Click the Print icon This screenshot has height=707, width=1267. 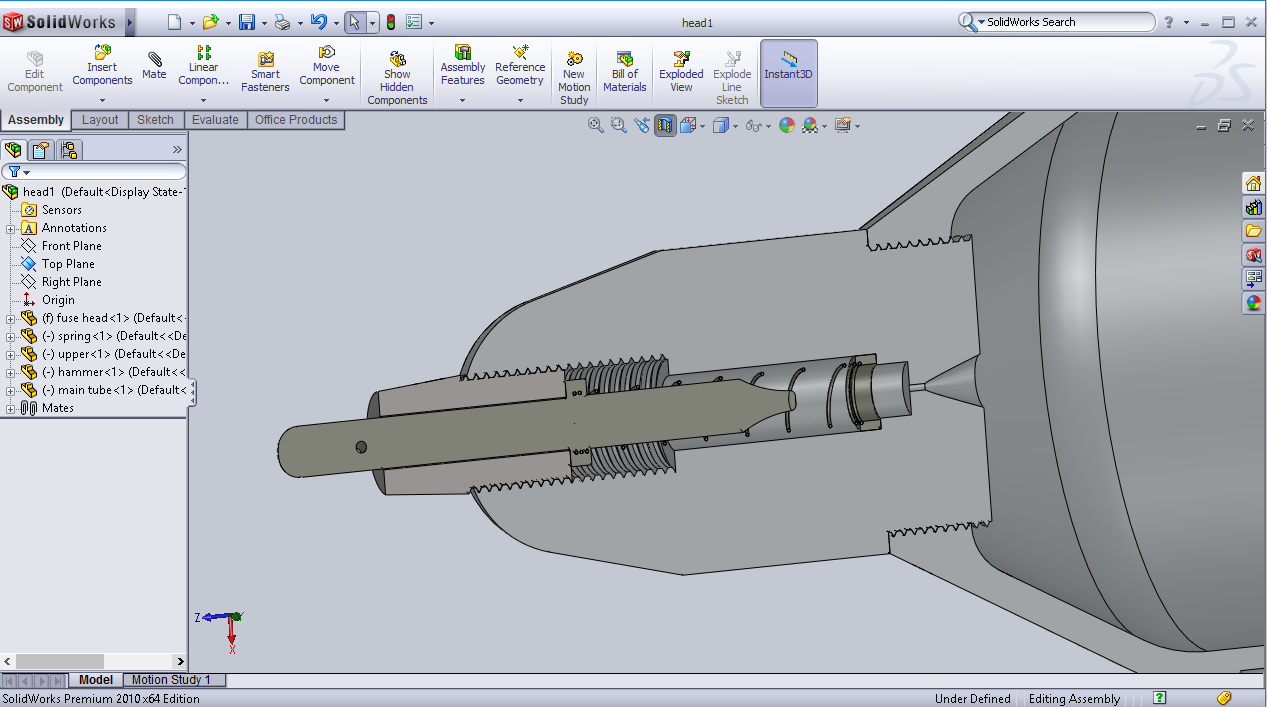(x=283, y=22)
